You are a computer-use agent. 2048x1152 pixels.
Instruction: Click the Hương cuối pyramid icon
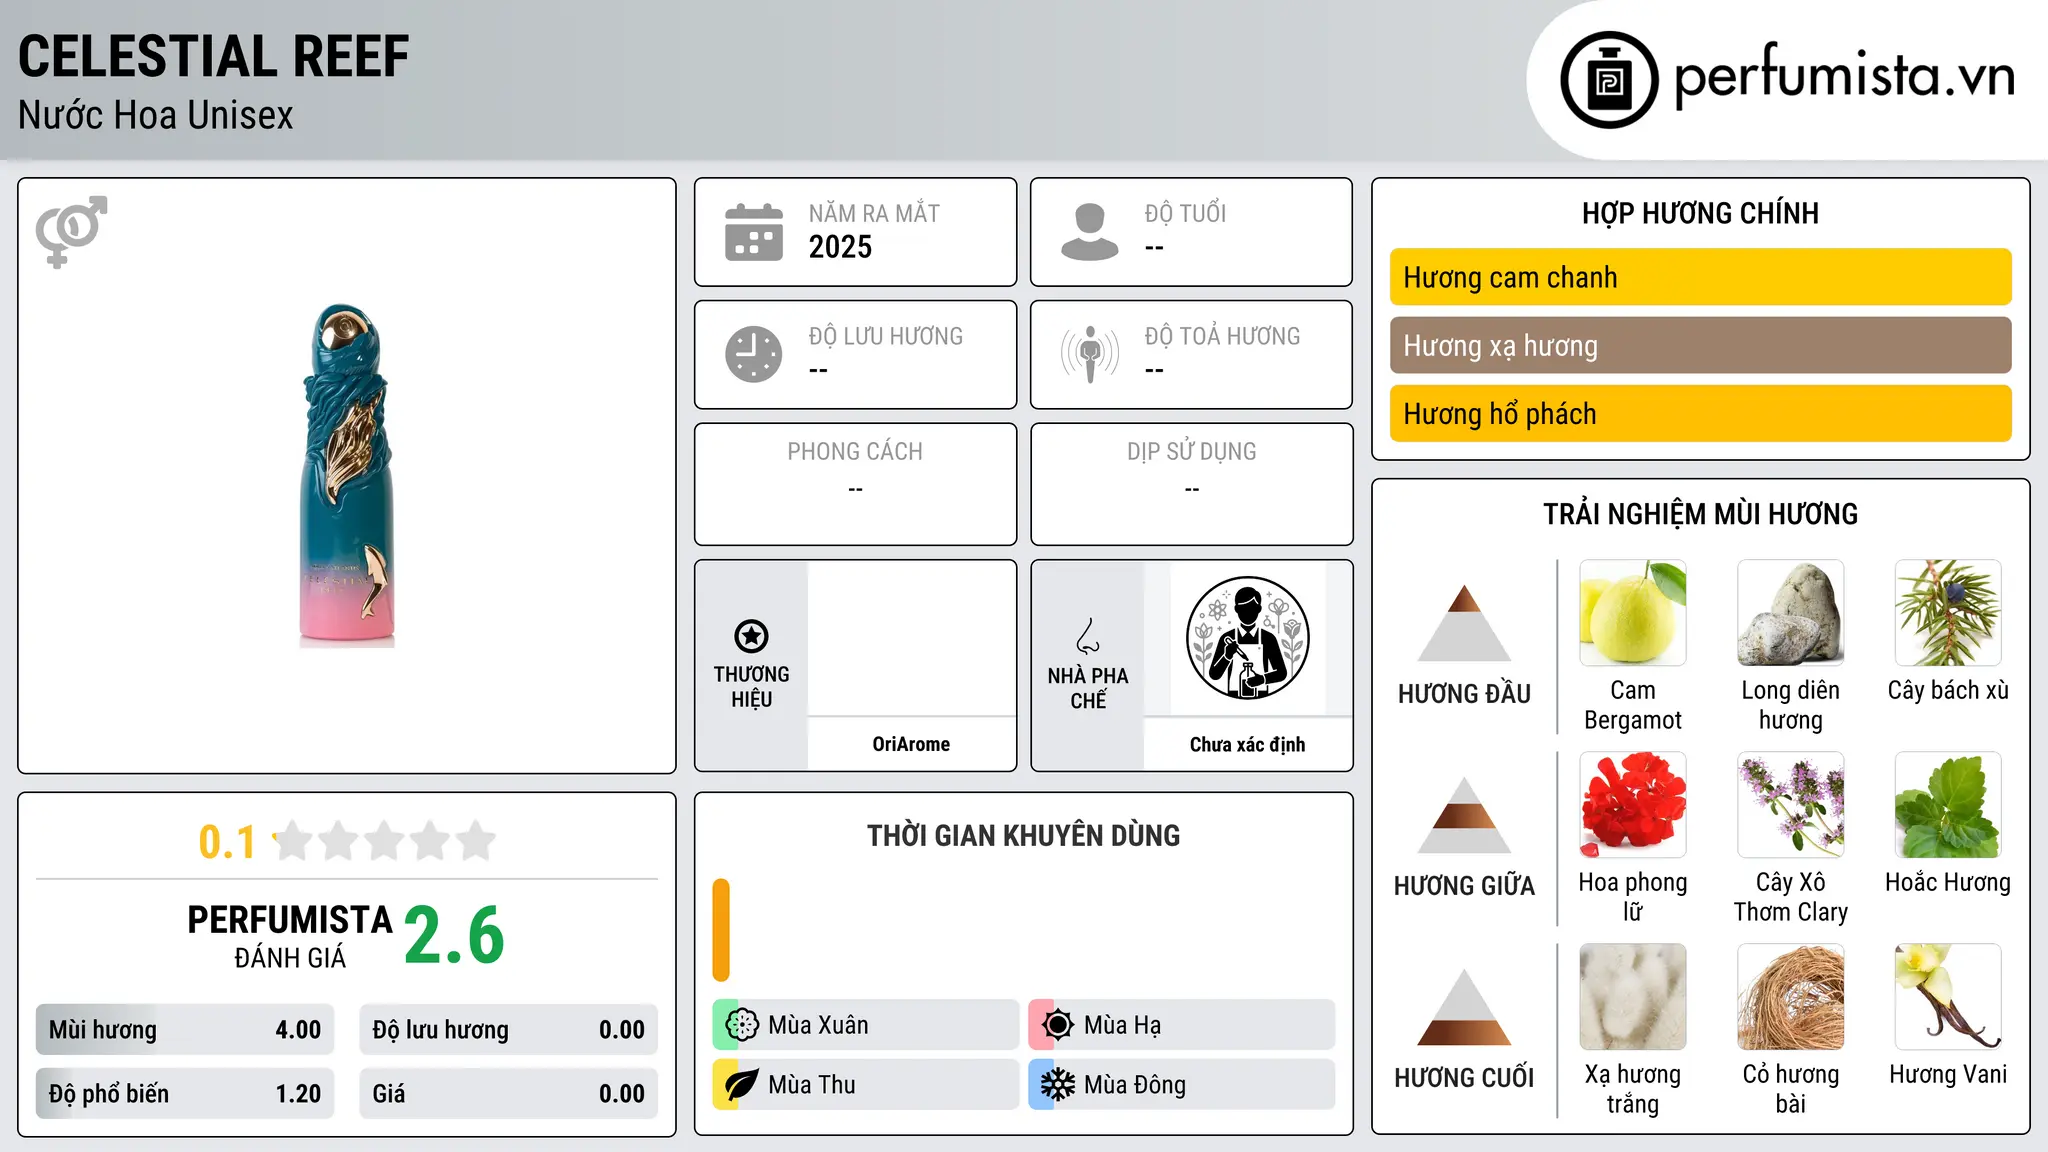click(1464, 1007)
